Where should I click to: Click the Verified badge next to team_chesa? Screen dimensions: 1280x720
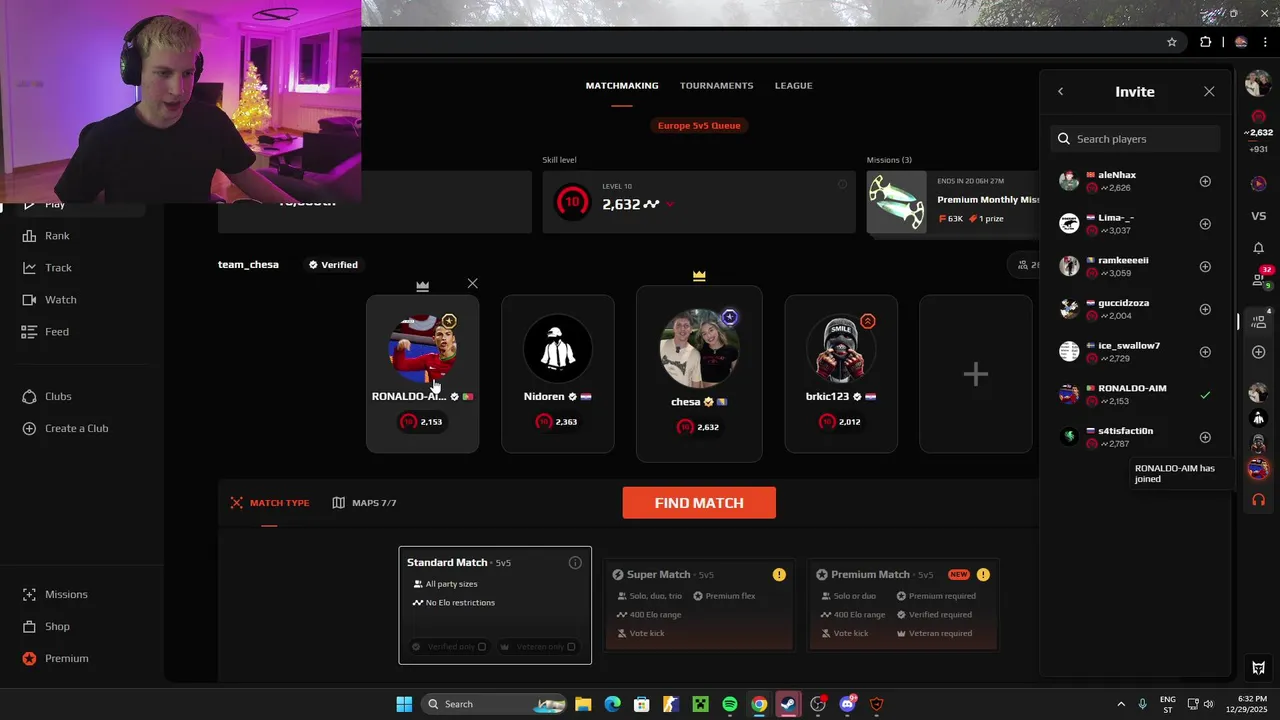(333, 265)
